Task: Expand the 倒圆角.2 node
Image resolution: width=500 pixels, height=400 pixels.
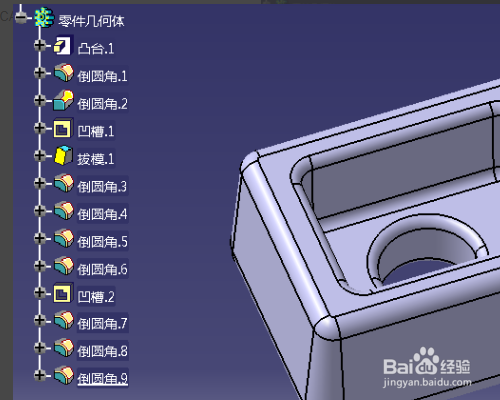Action: point(40,100)
